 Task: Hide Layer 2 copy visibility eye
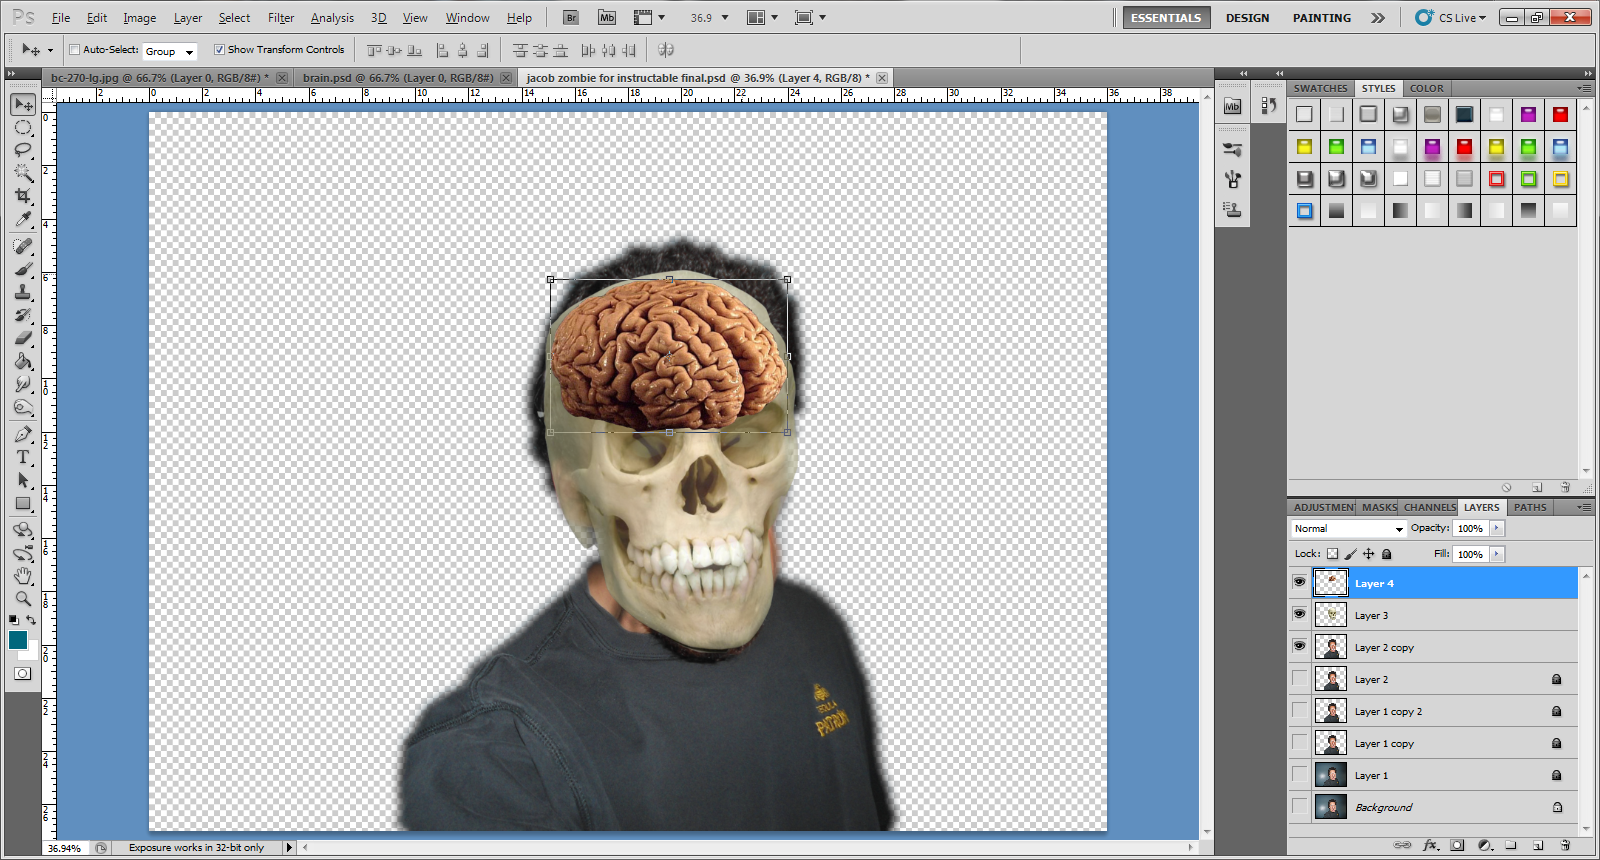click(x=1299, y=646)
